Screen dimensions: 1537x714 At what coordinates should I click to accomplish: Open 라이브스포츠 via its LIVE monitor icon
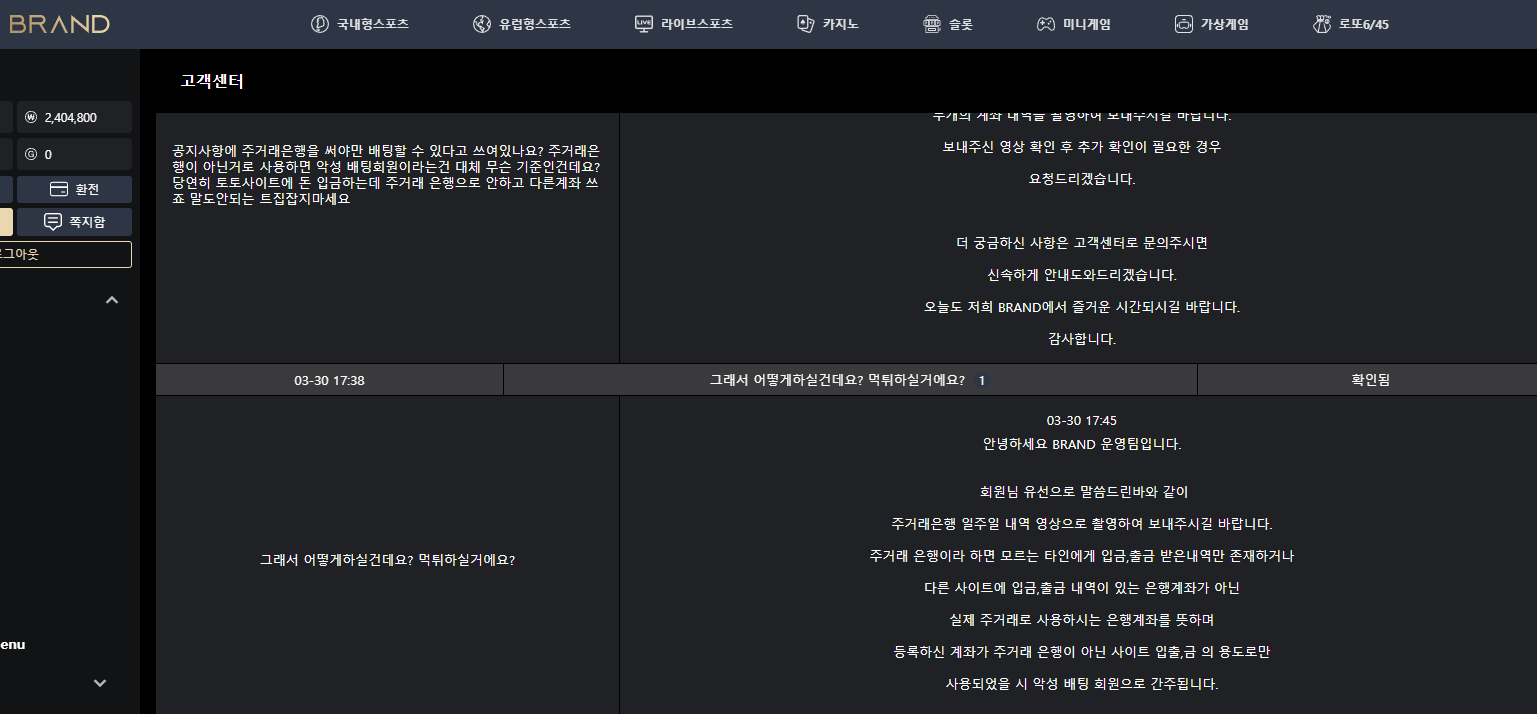644,24
